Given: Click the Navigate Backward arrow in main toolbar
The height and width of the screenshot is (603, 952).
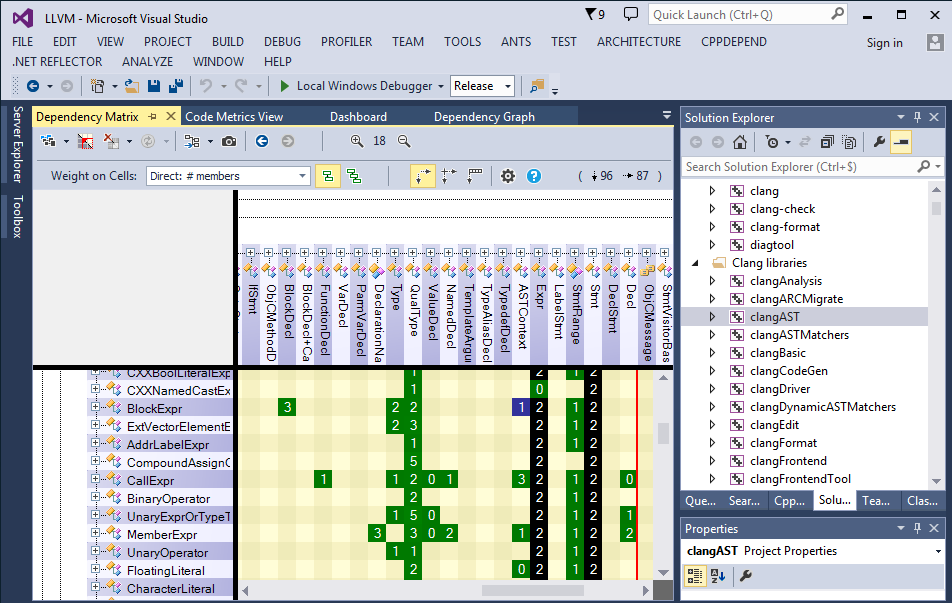Looking at the screenshot, I should click(x=33, y=86).
